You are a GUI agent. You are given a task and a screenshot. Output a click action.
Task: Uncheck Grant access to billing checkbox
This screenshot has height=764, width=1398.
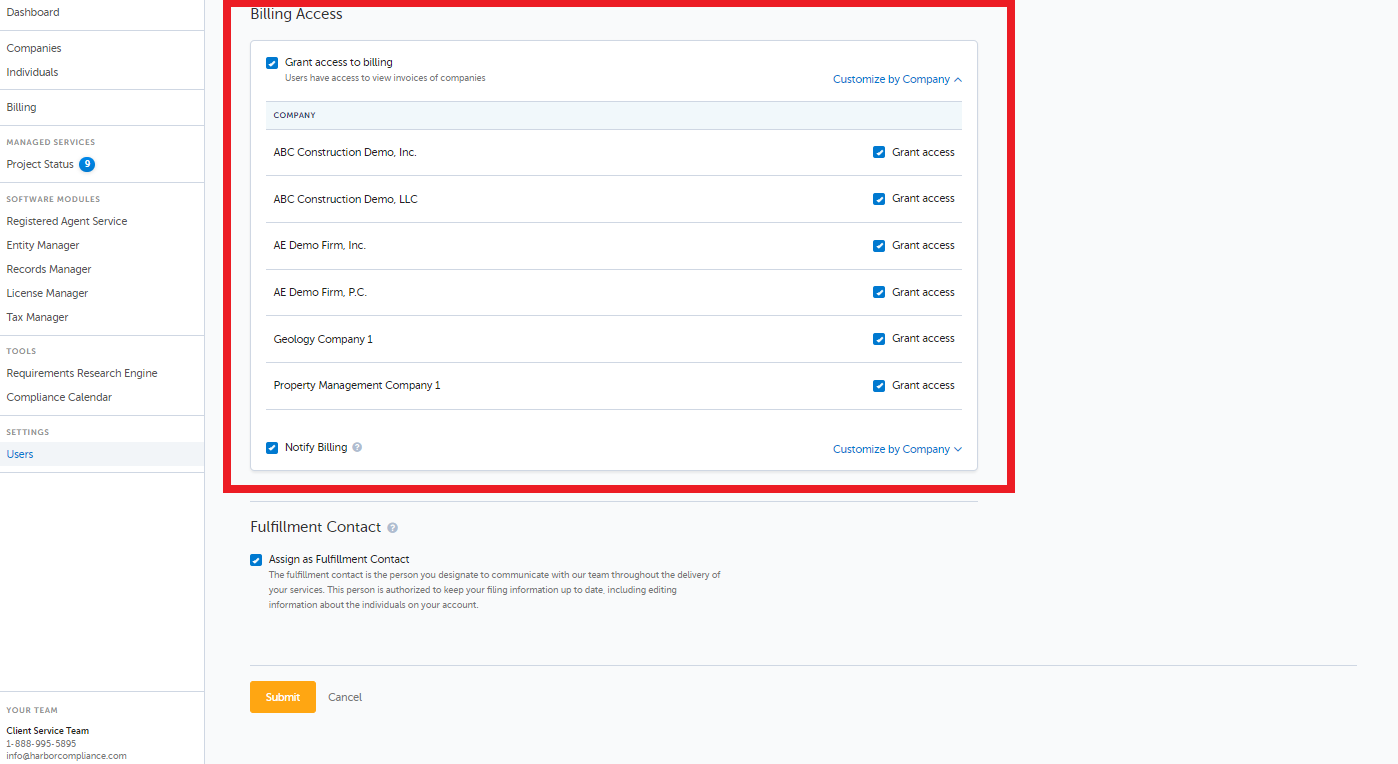pyautogui.click(x=272, y=63)
